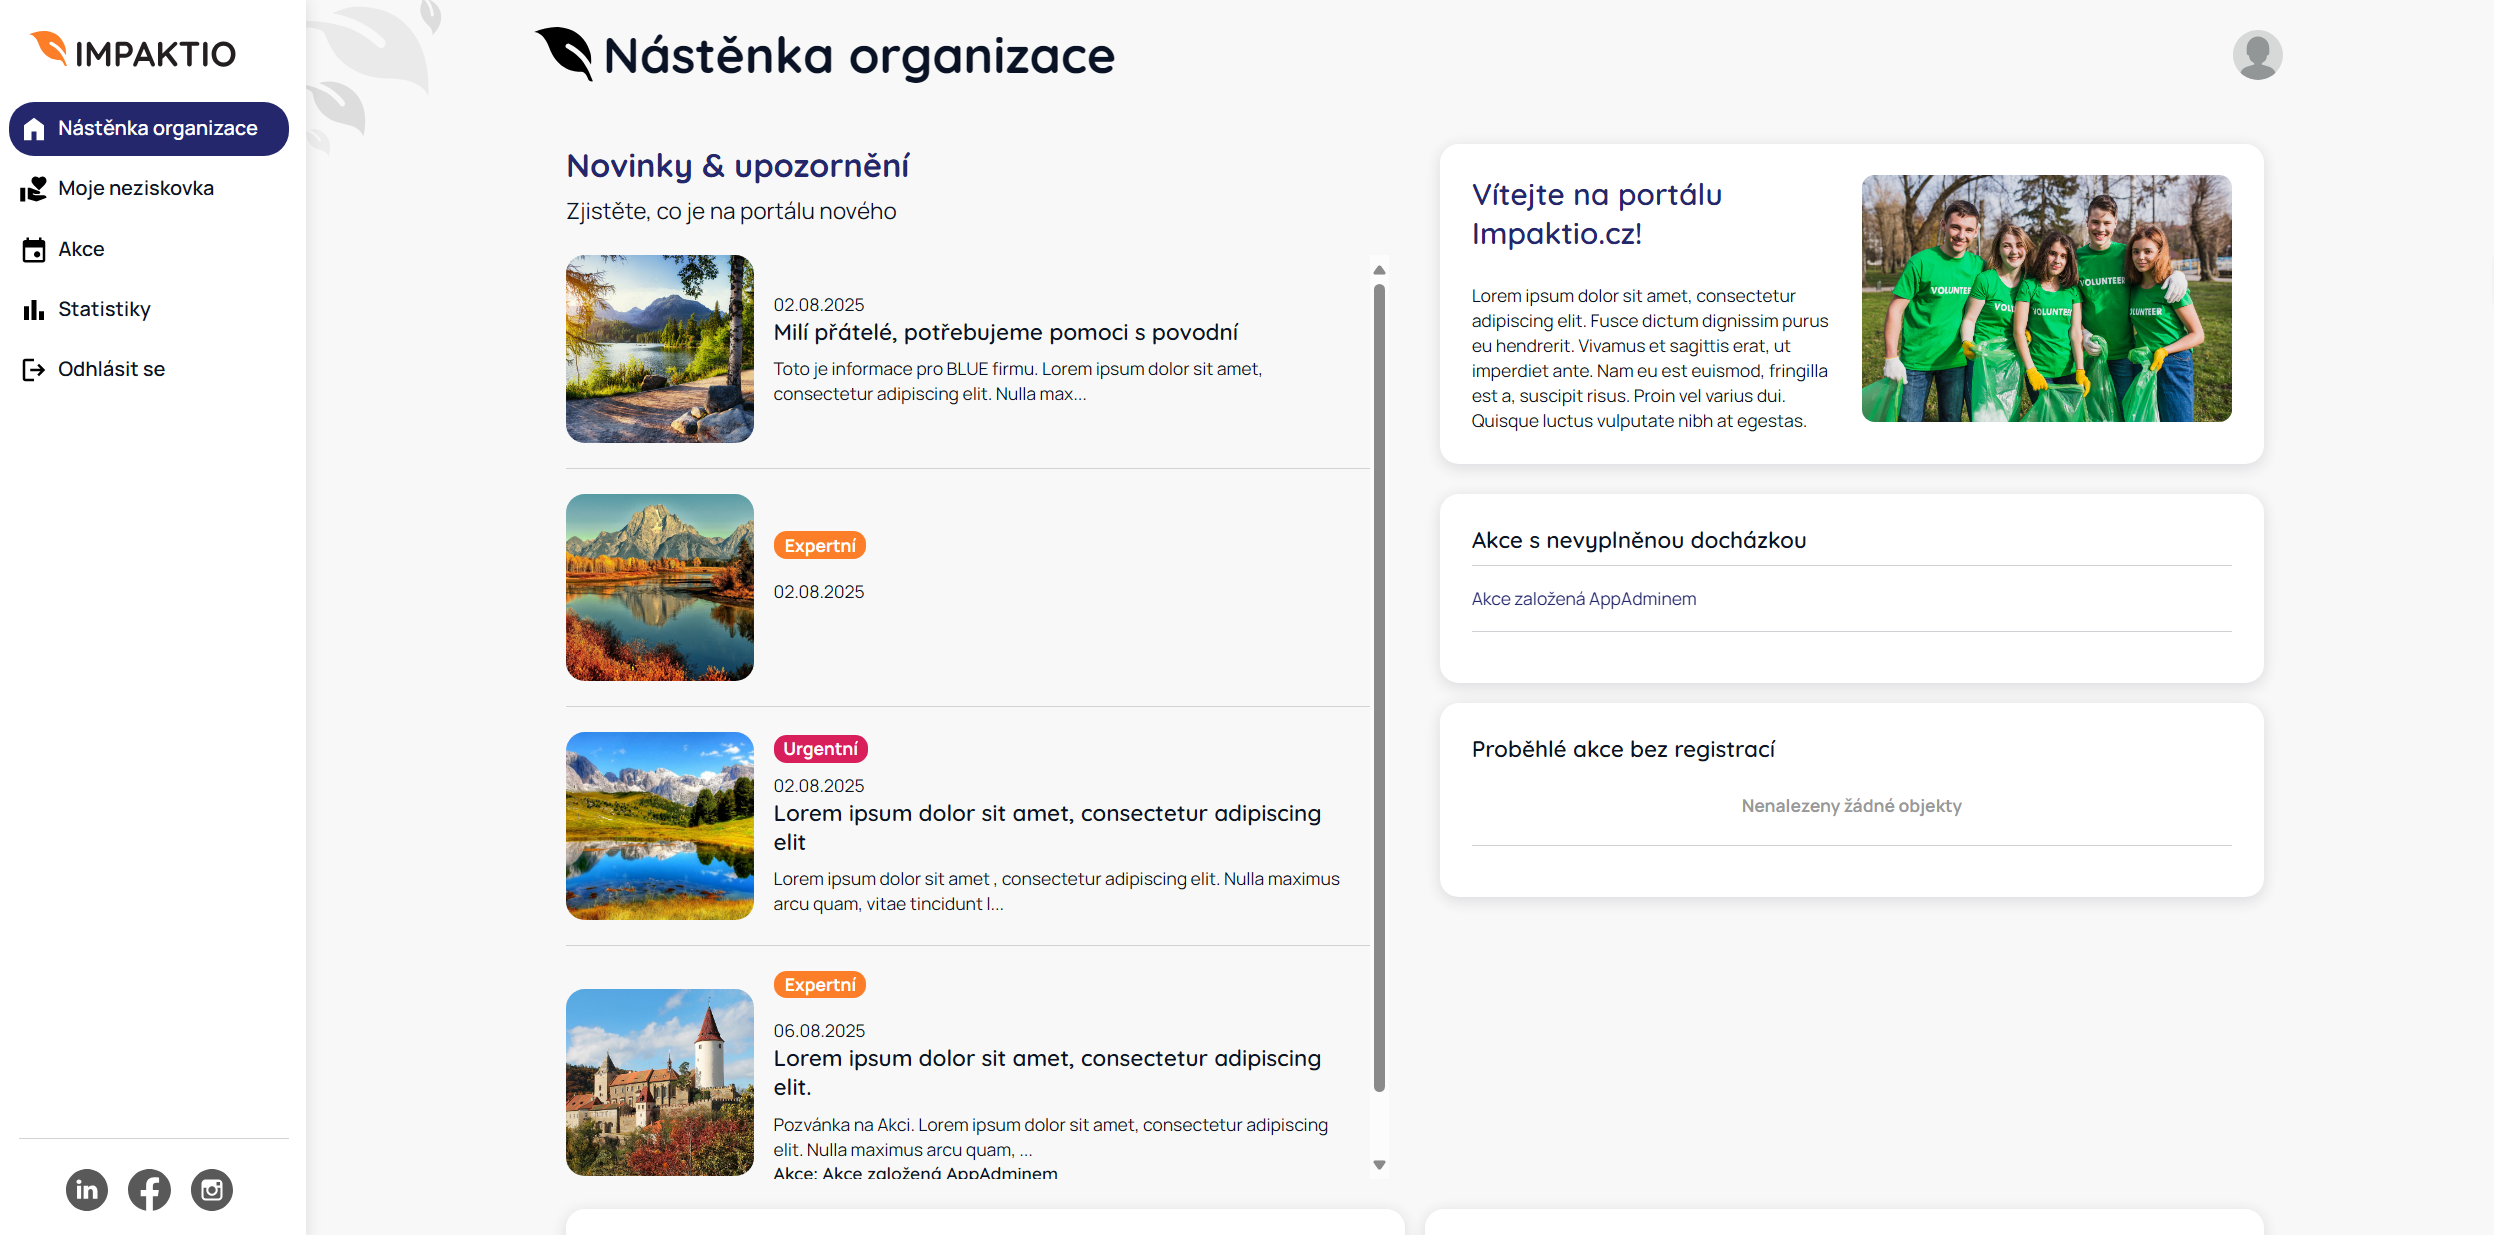Open Moje neziskovka menu item
The height and width of the screenshot is (1235, 2494).
coord(136,189)
